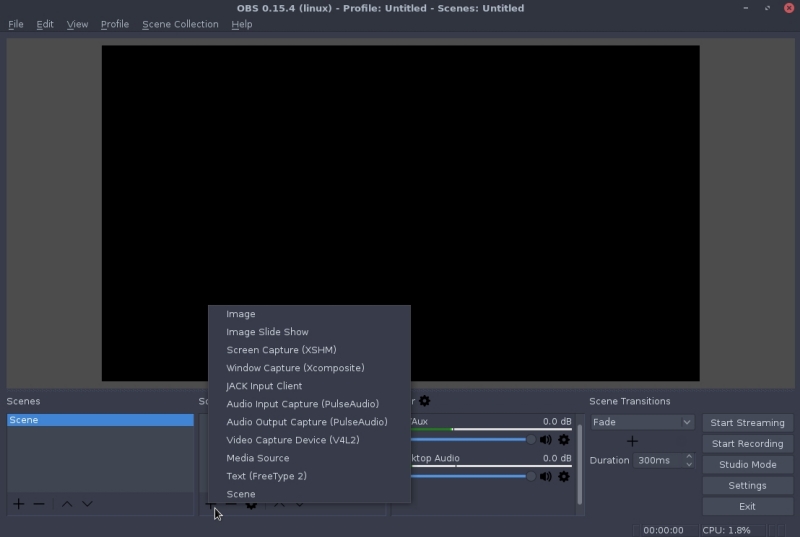Open Desktop Audio gear settings
The height and width of the screenshot is (537, 800).
tap(564, 476)
